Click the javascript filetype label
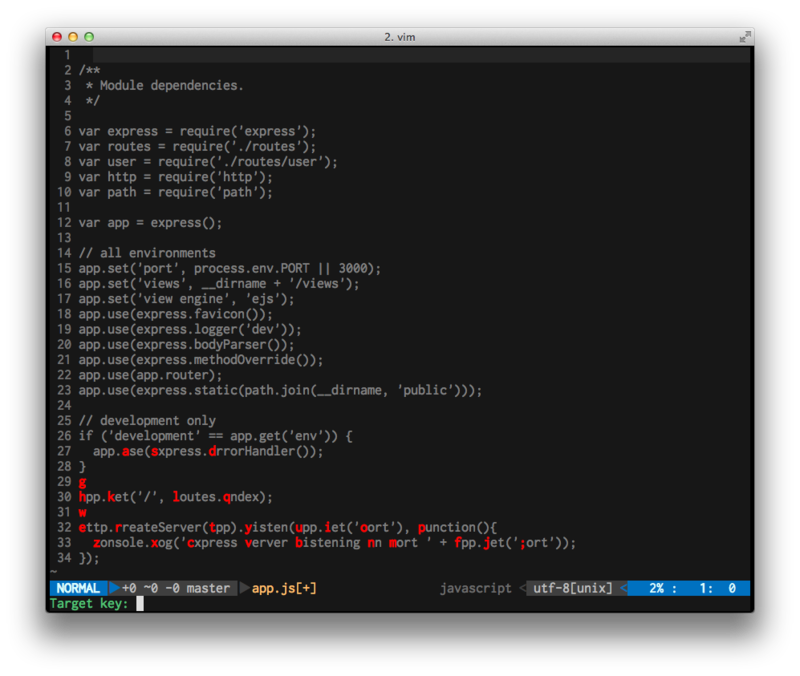This screenshot has width=800, height=676. click(x=476, y=588)
